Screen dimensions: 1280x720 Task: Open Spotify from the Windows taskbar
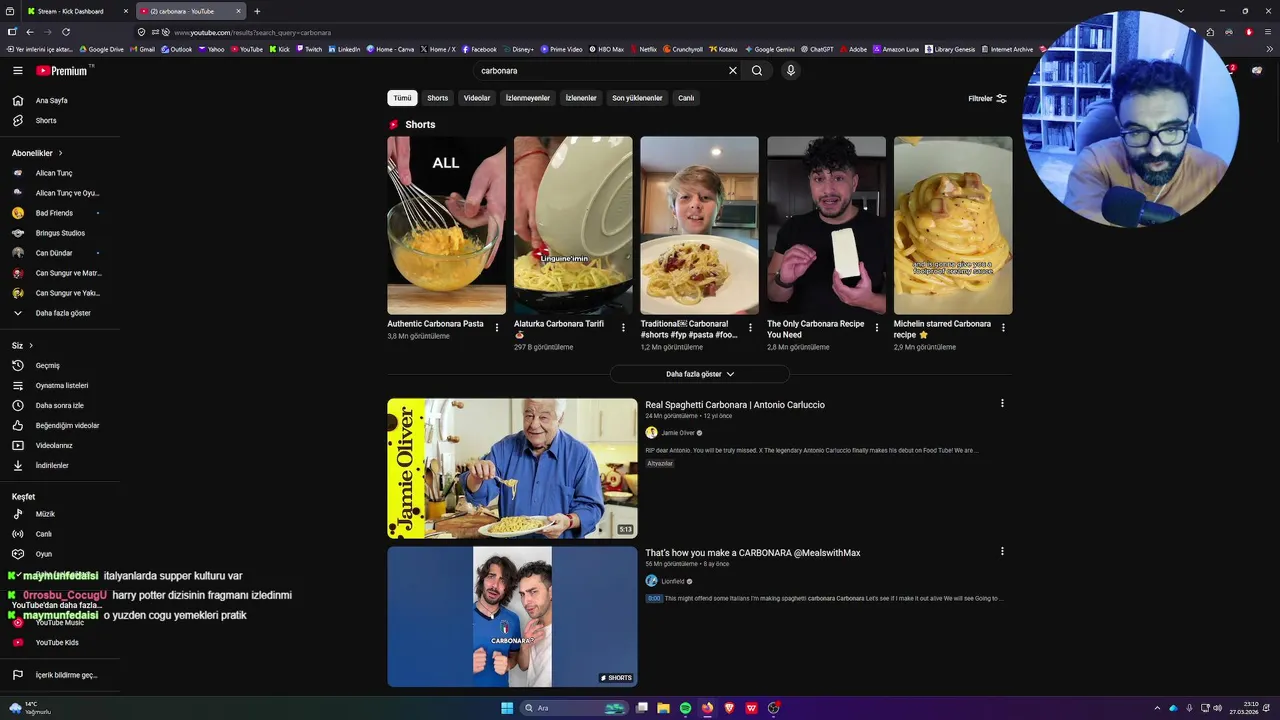(x=685, y=708)
